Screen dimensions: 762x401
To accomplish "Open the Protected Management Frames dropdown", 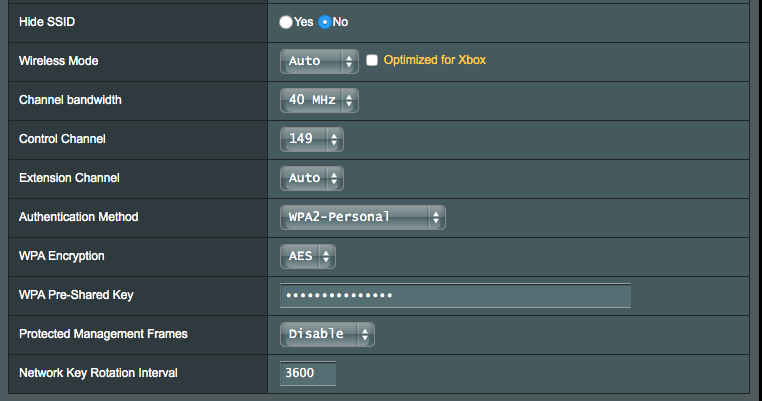I will (x=326, y=334).
